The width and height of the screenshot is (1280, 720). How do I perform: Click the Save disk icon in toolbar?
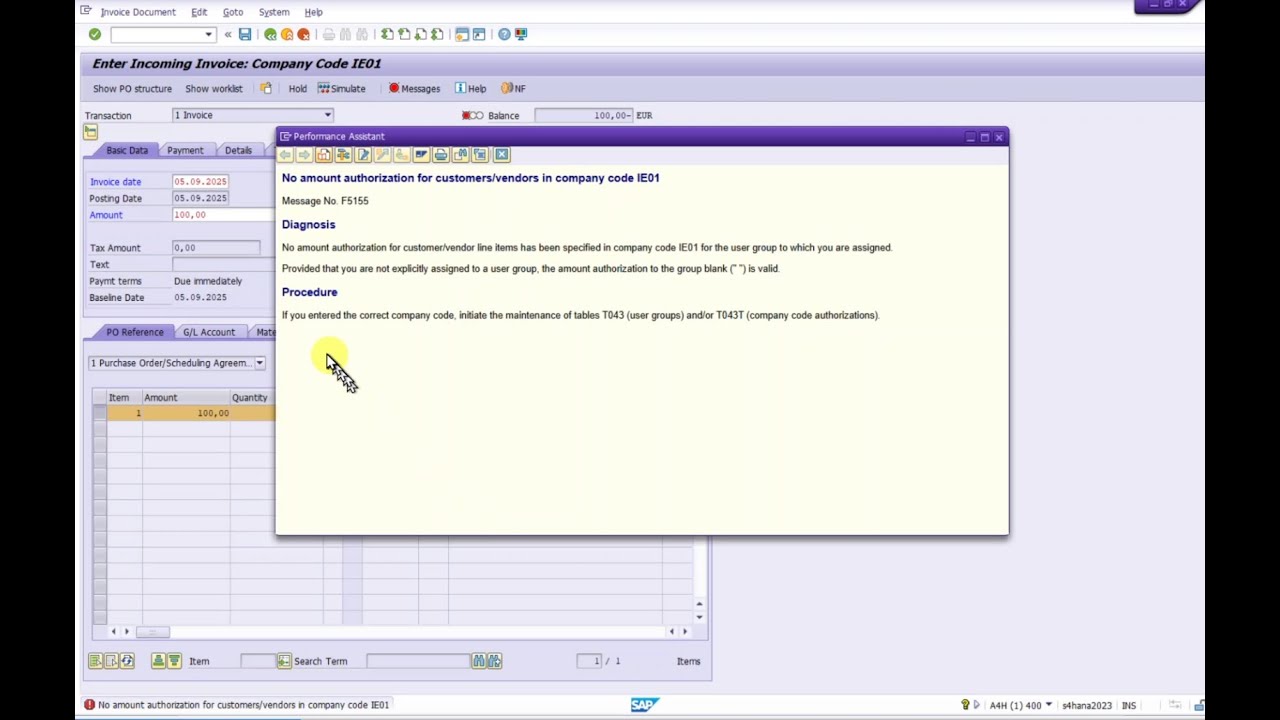245,34
